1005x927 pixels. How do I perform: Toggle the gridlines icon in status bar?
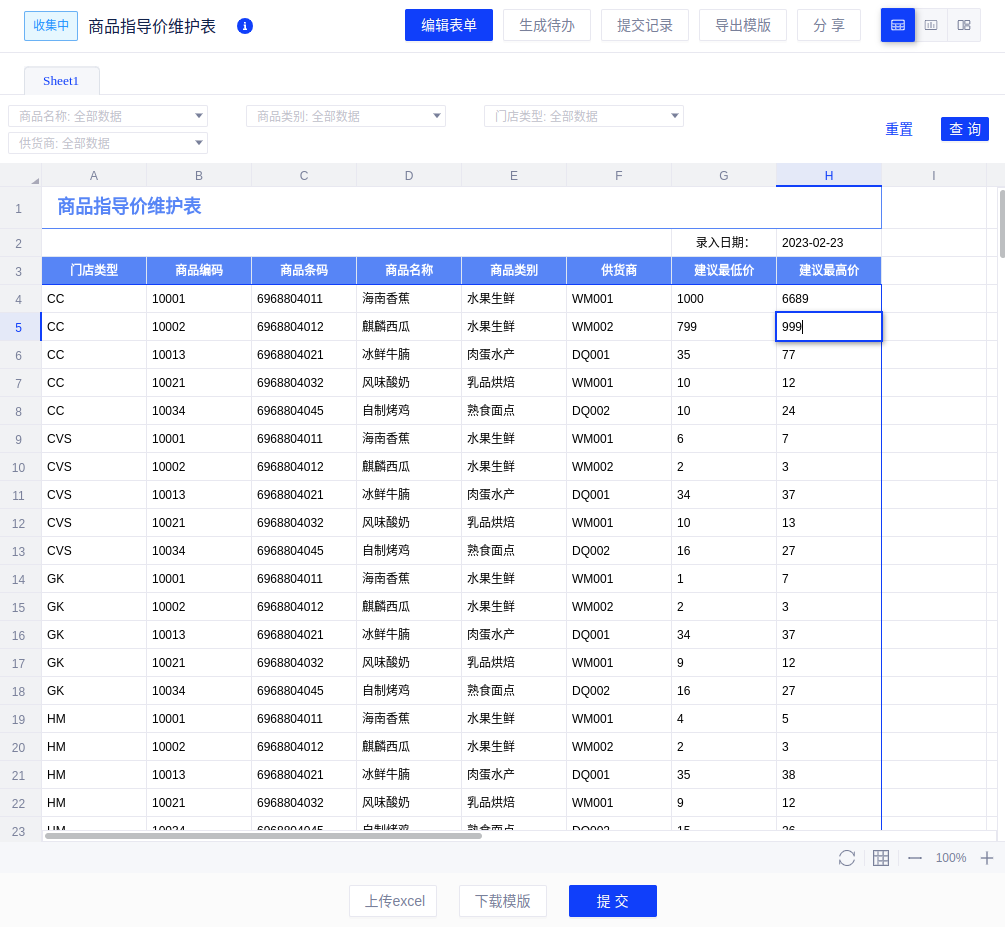881,858
